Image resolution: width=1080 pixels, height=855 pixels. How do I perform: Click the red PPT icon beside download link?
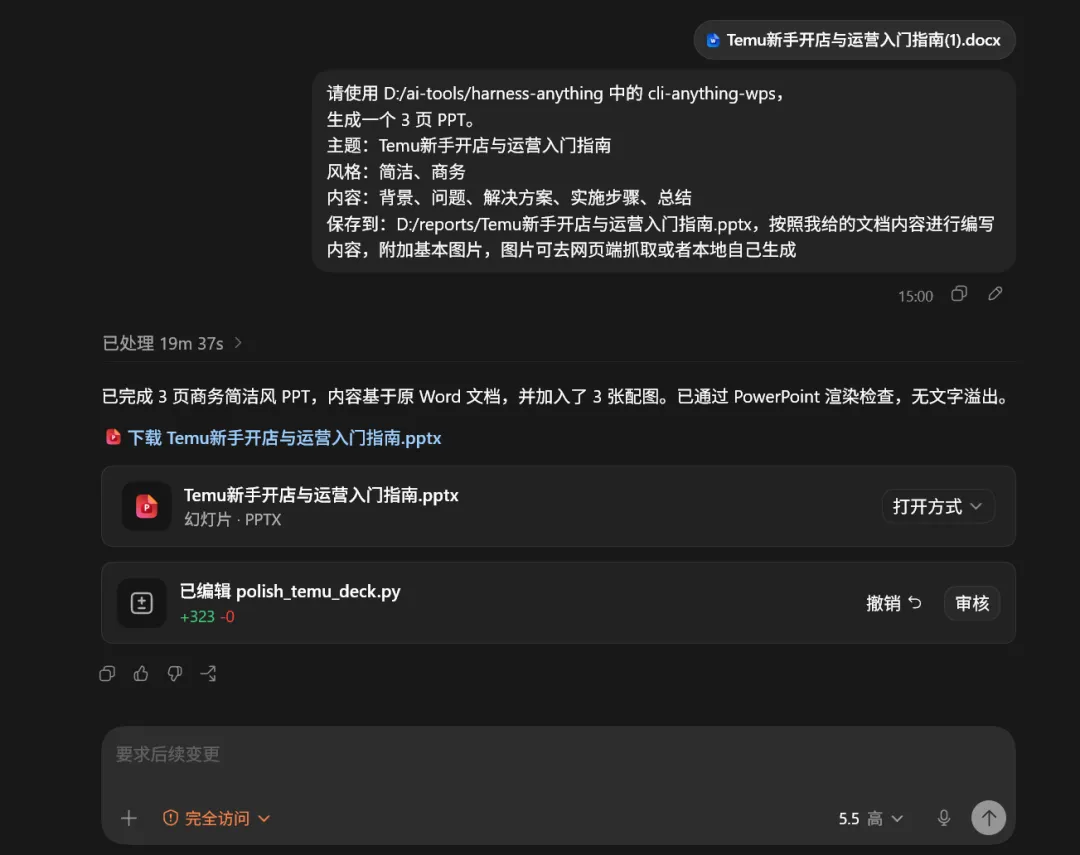coord(113,437)
